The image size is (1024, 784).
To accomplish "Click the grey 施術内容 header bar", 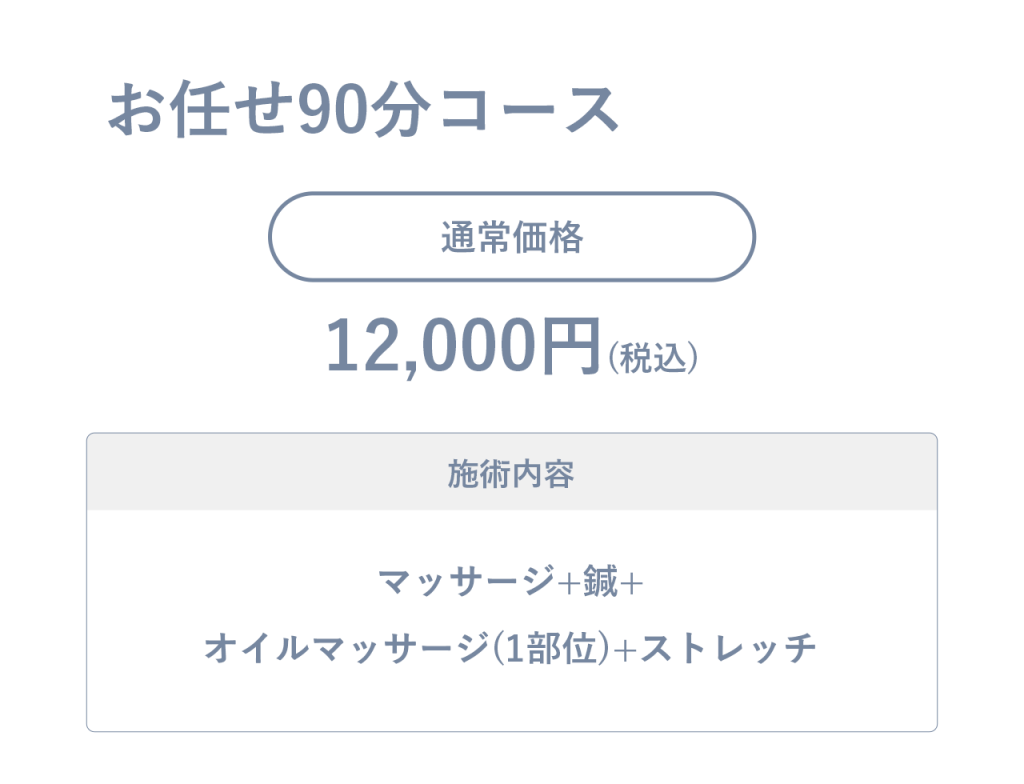I will 511,472.
